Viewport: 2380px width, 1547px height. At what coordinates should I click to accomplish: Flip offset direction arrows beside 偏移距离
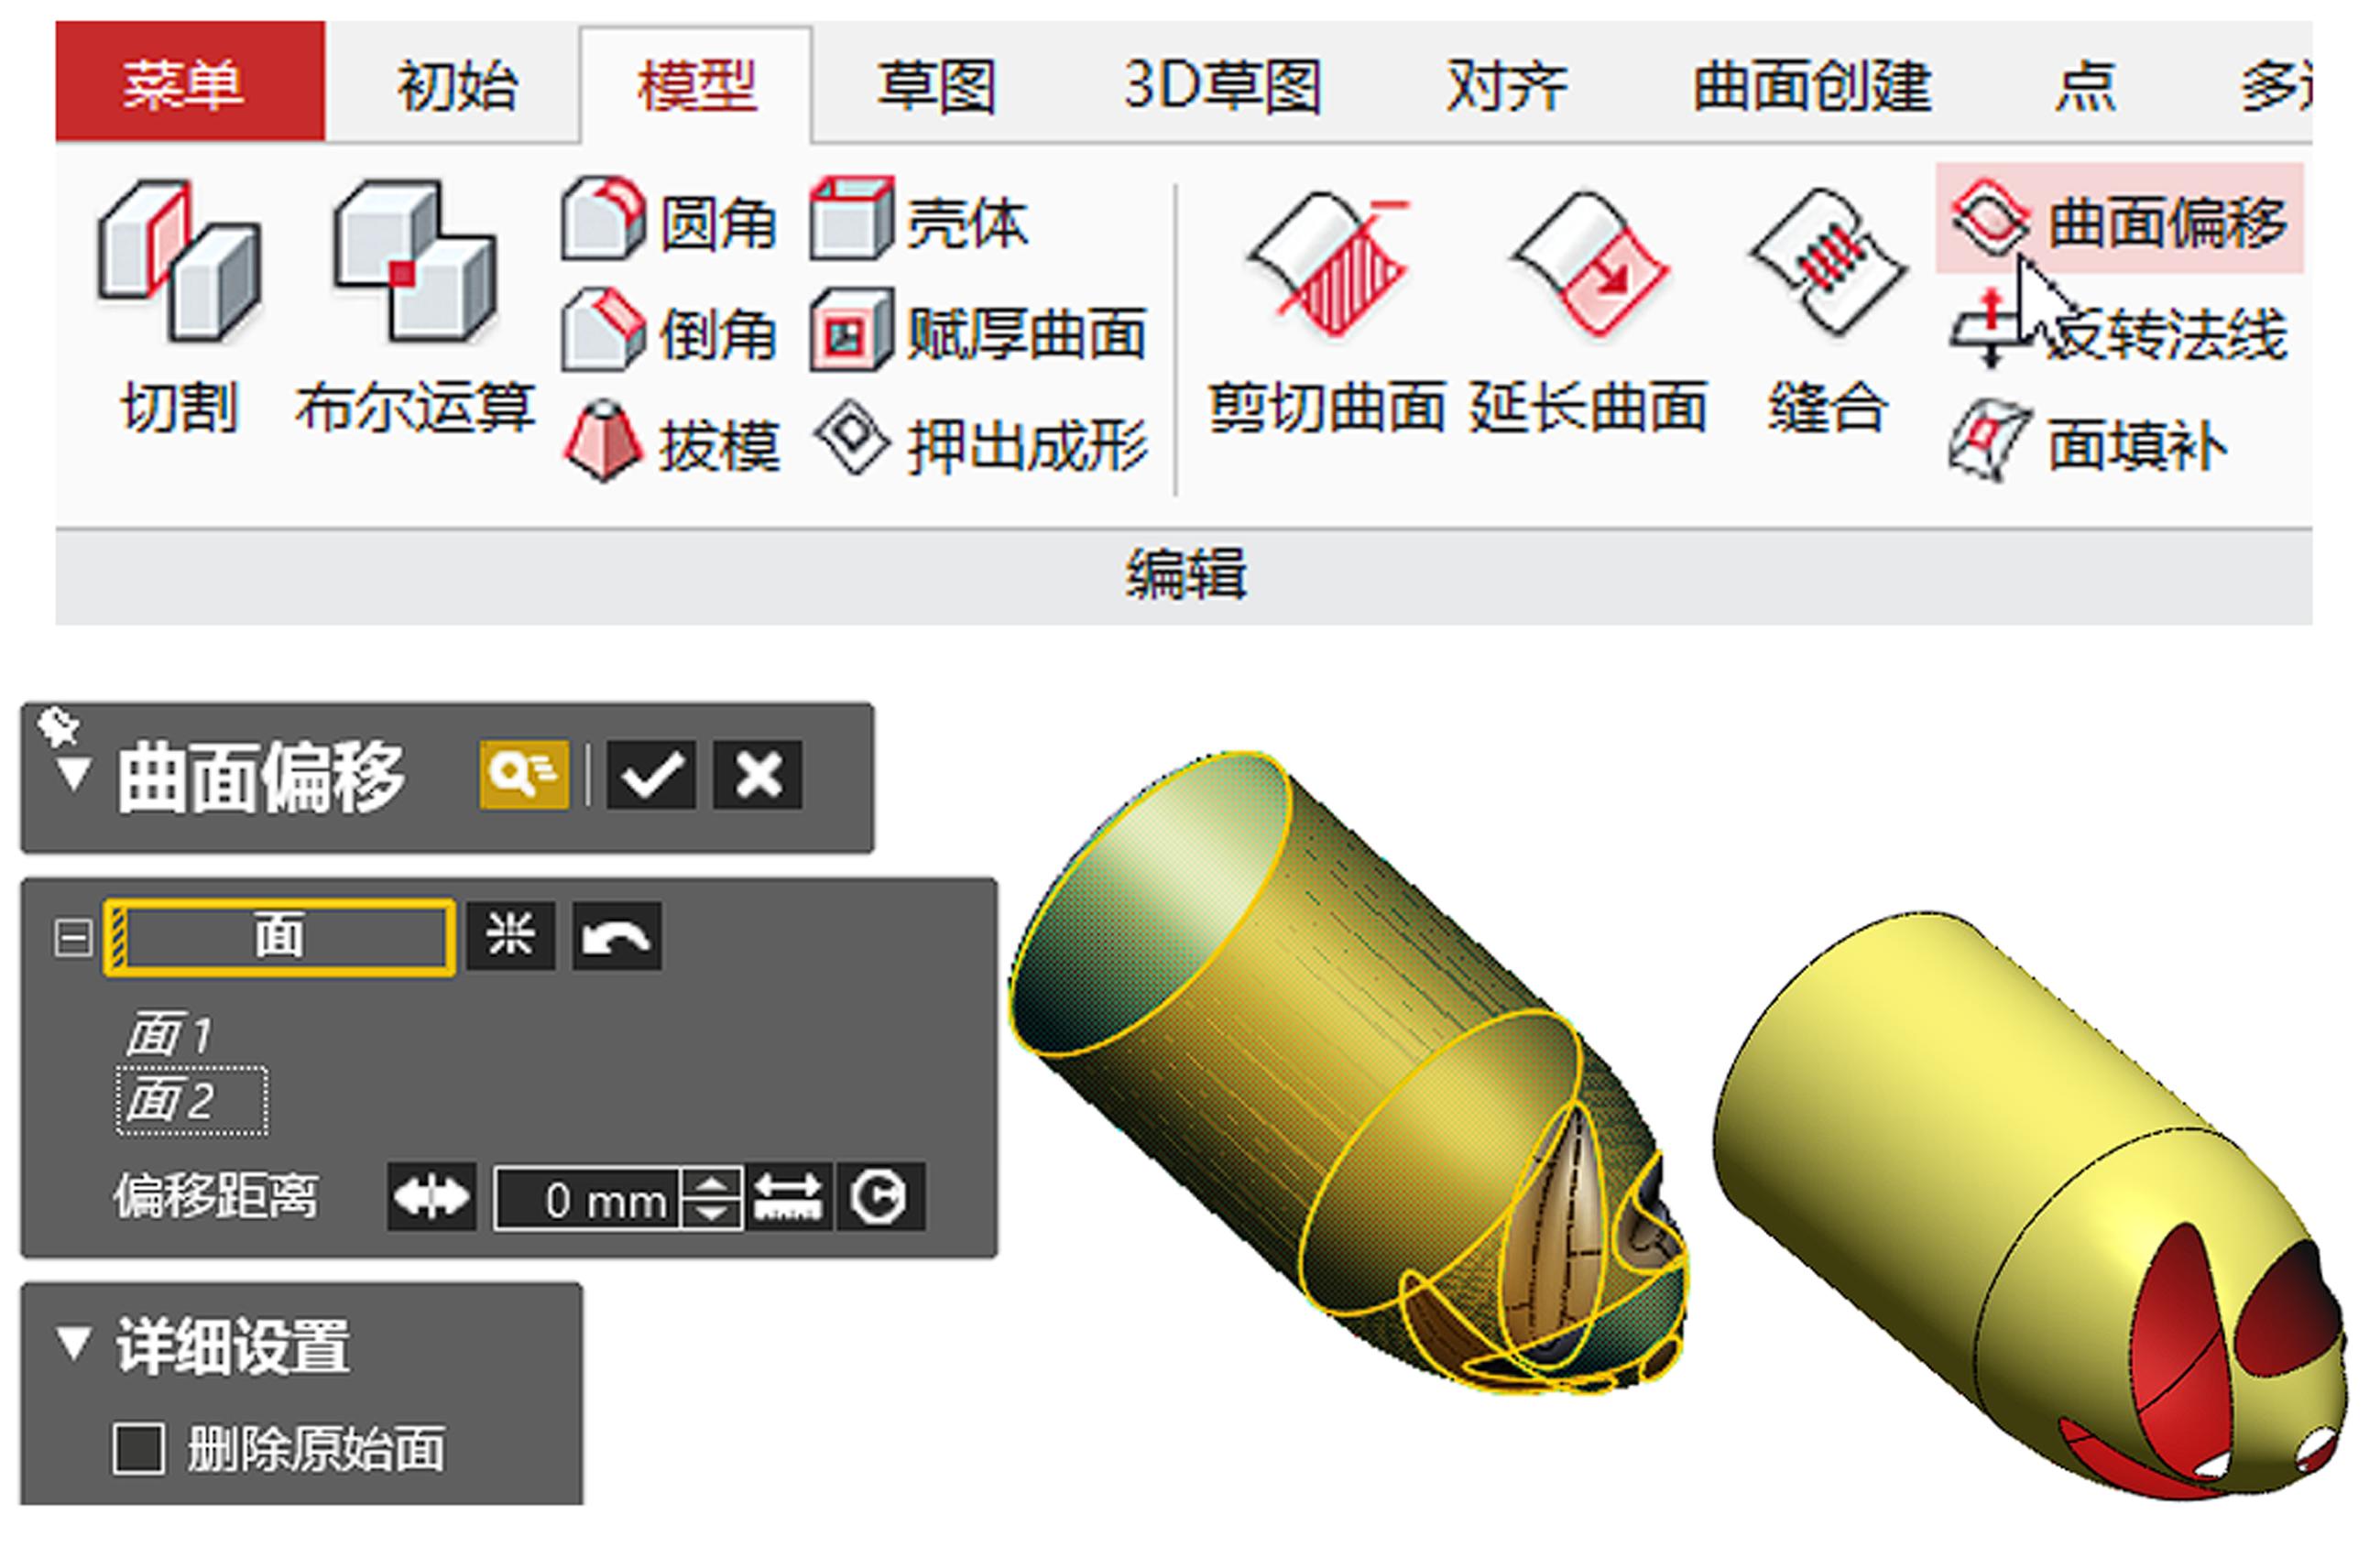[432, 1197]
